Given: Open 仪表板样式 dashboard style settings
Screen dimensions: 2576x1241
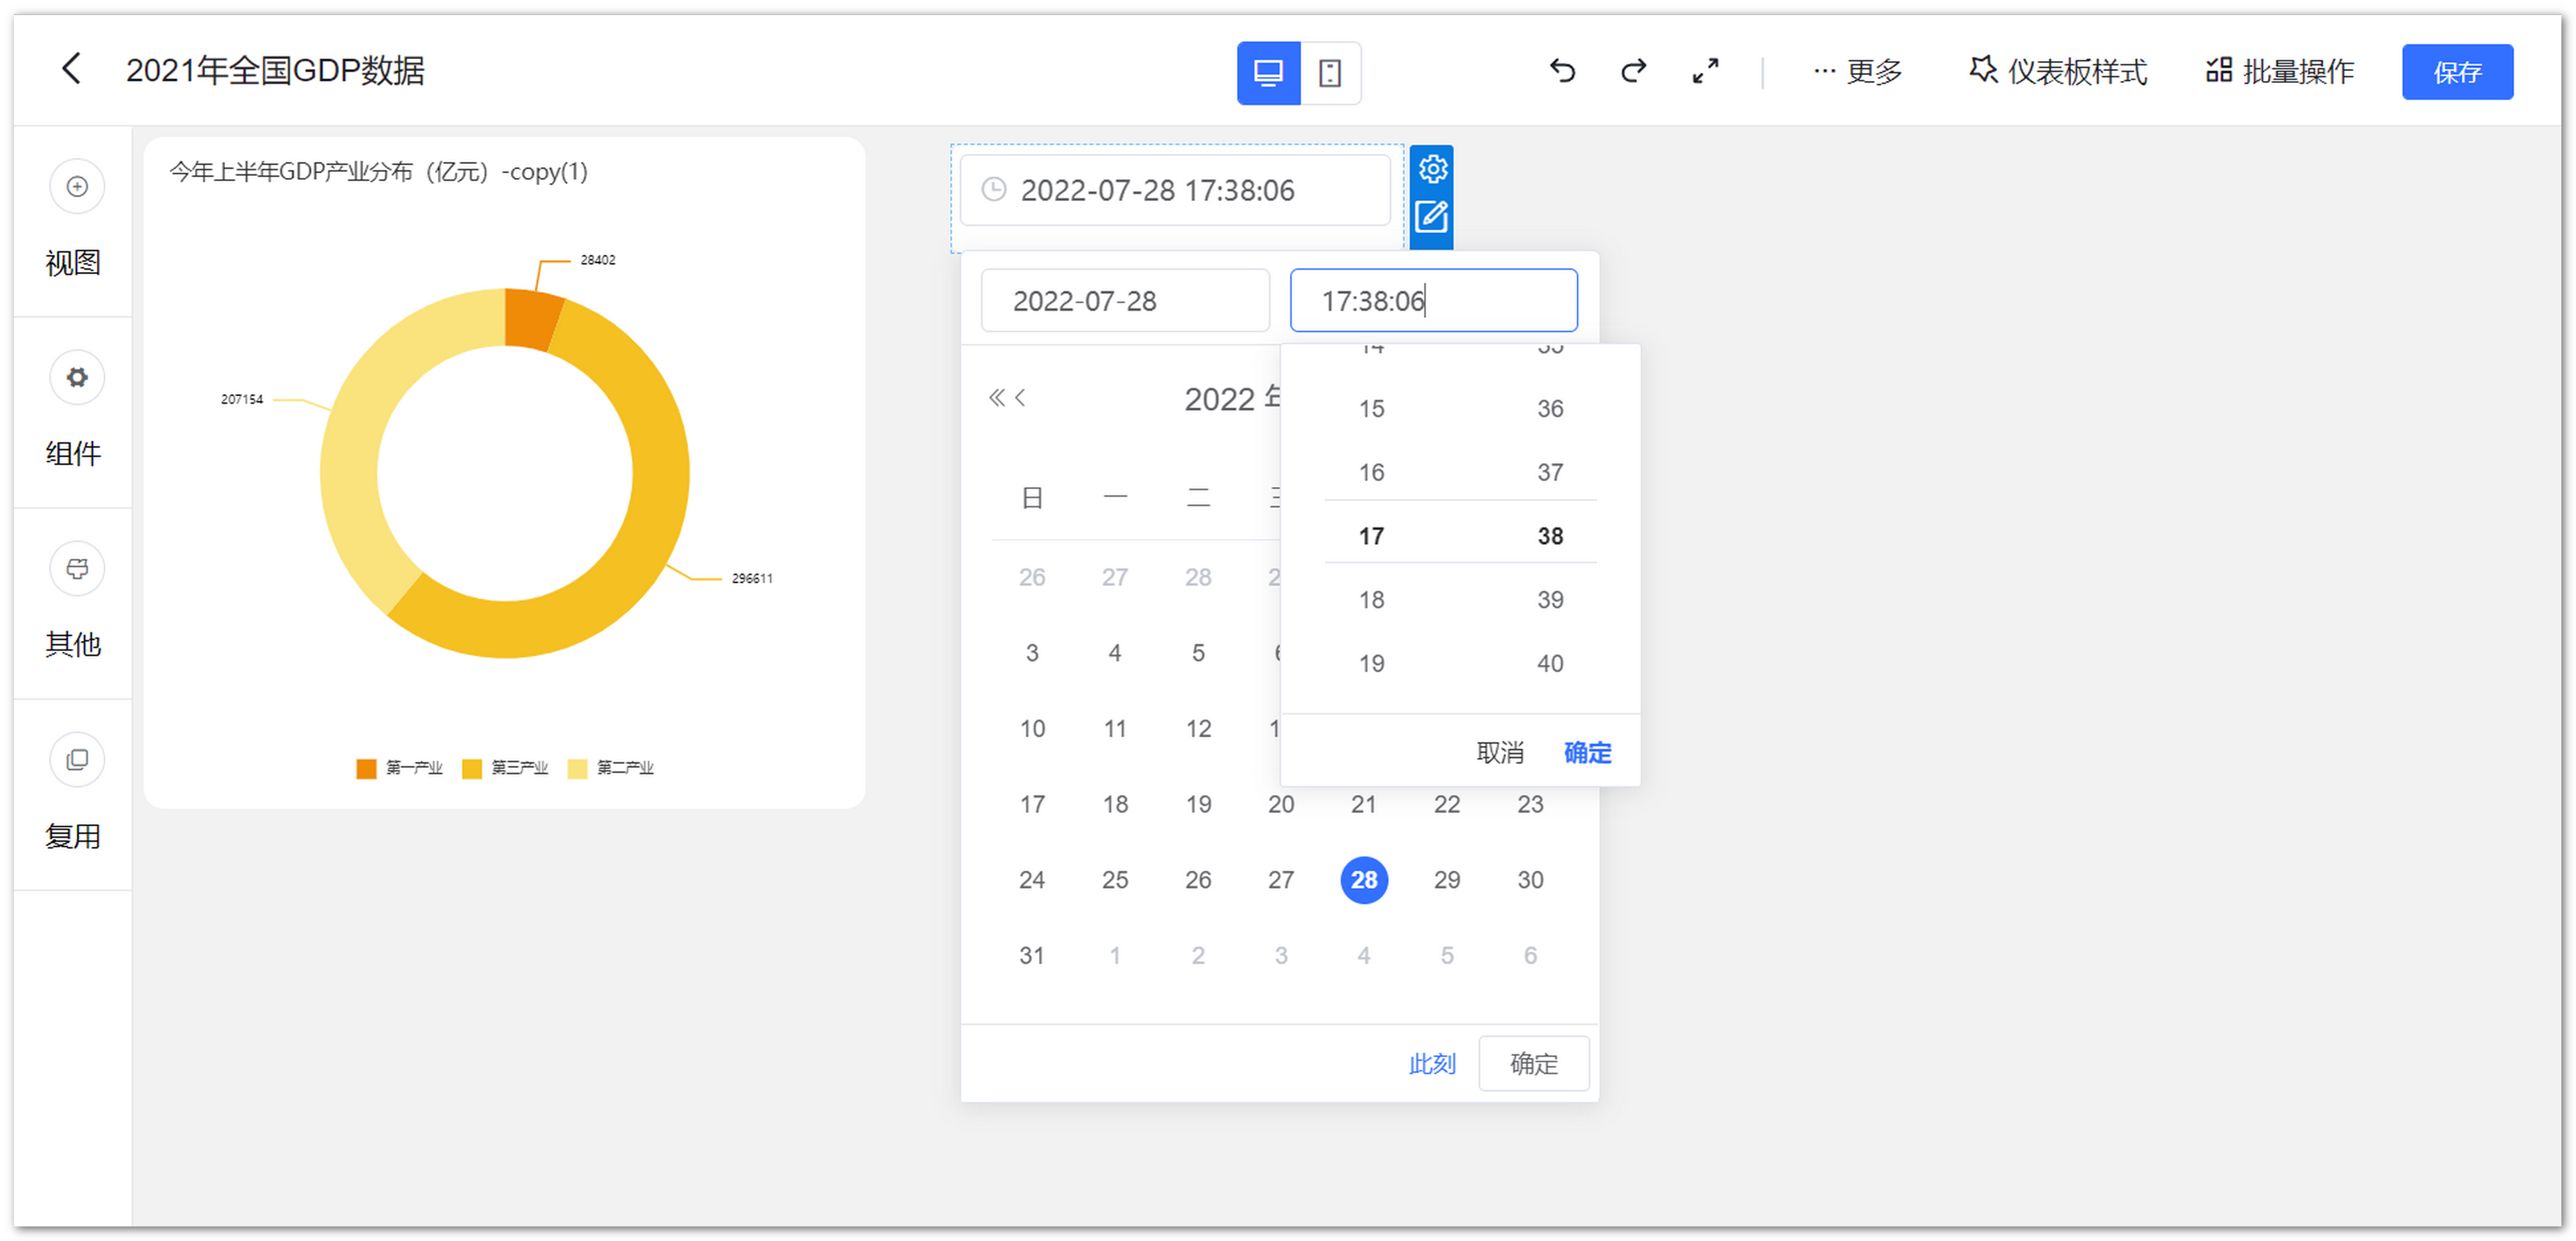Looking at the screenshot, I should tap(2058, 72).
